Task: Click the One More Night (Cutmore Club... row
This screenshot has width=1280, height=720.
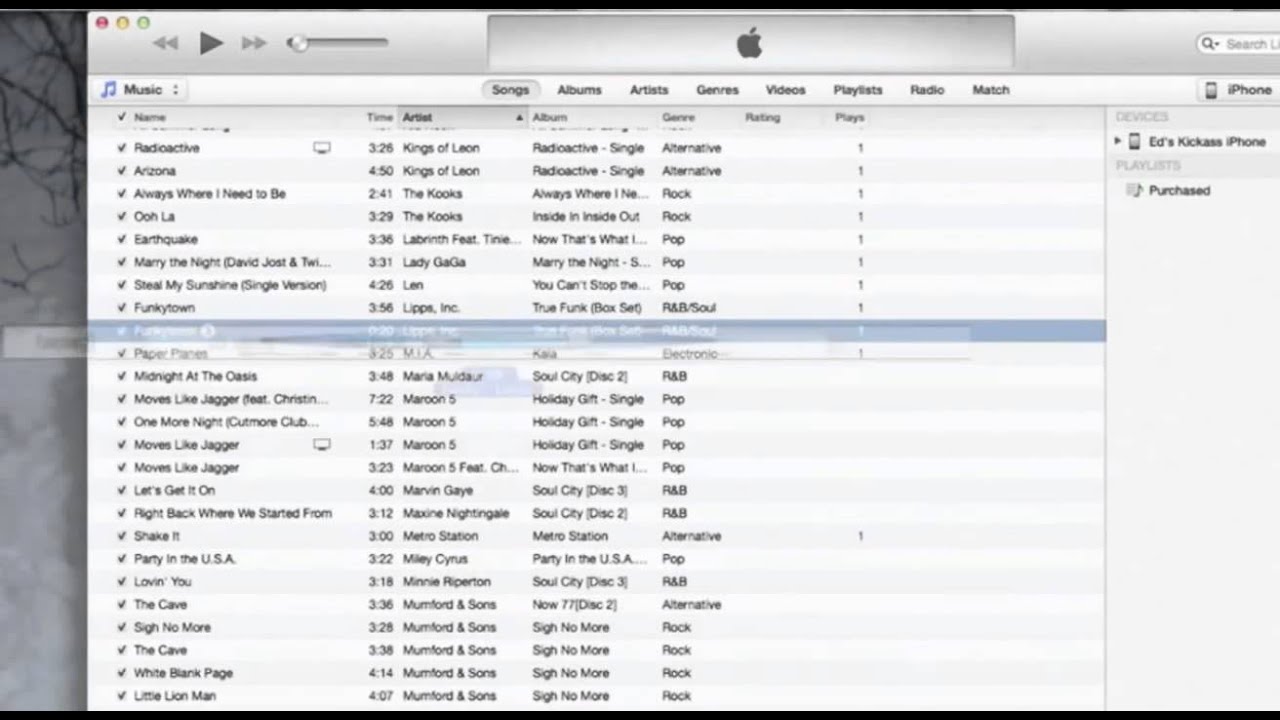Action: coord(596,422)
